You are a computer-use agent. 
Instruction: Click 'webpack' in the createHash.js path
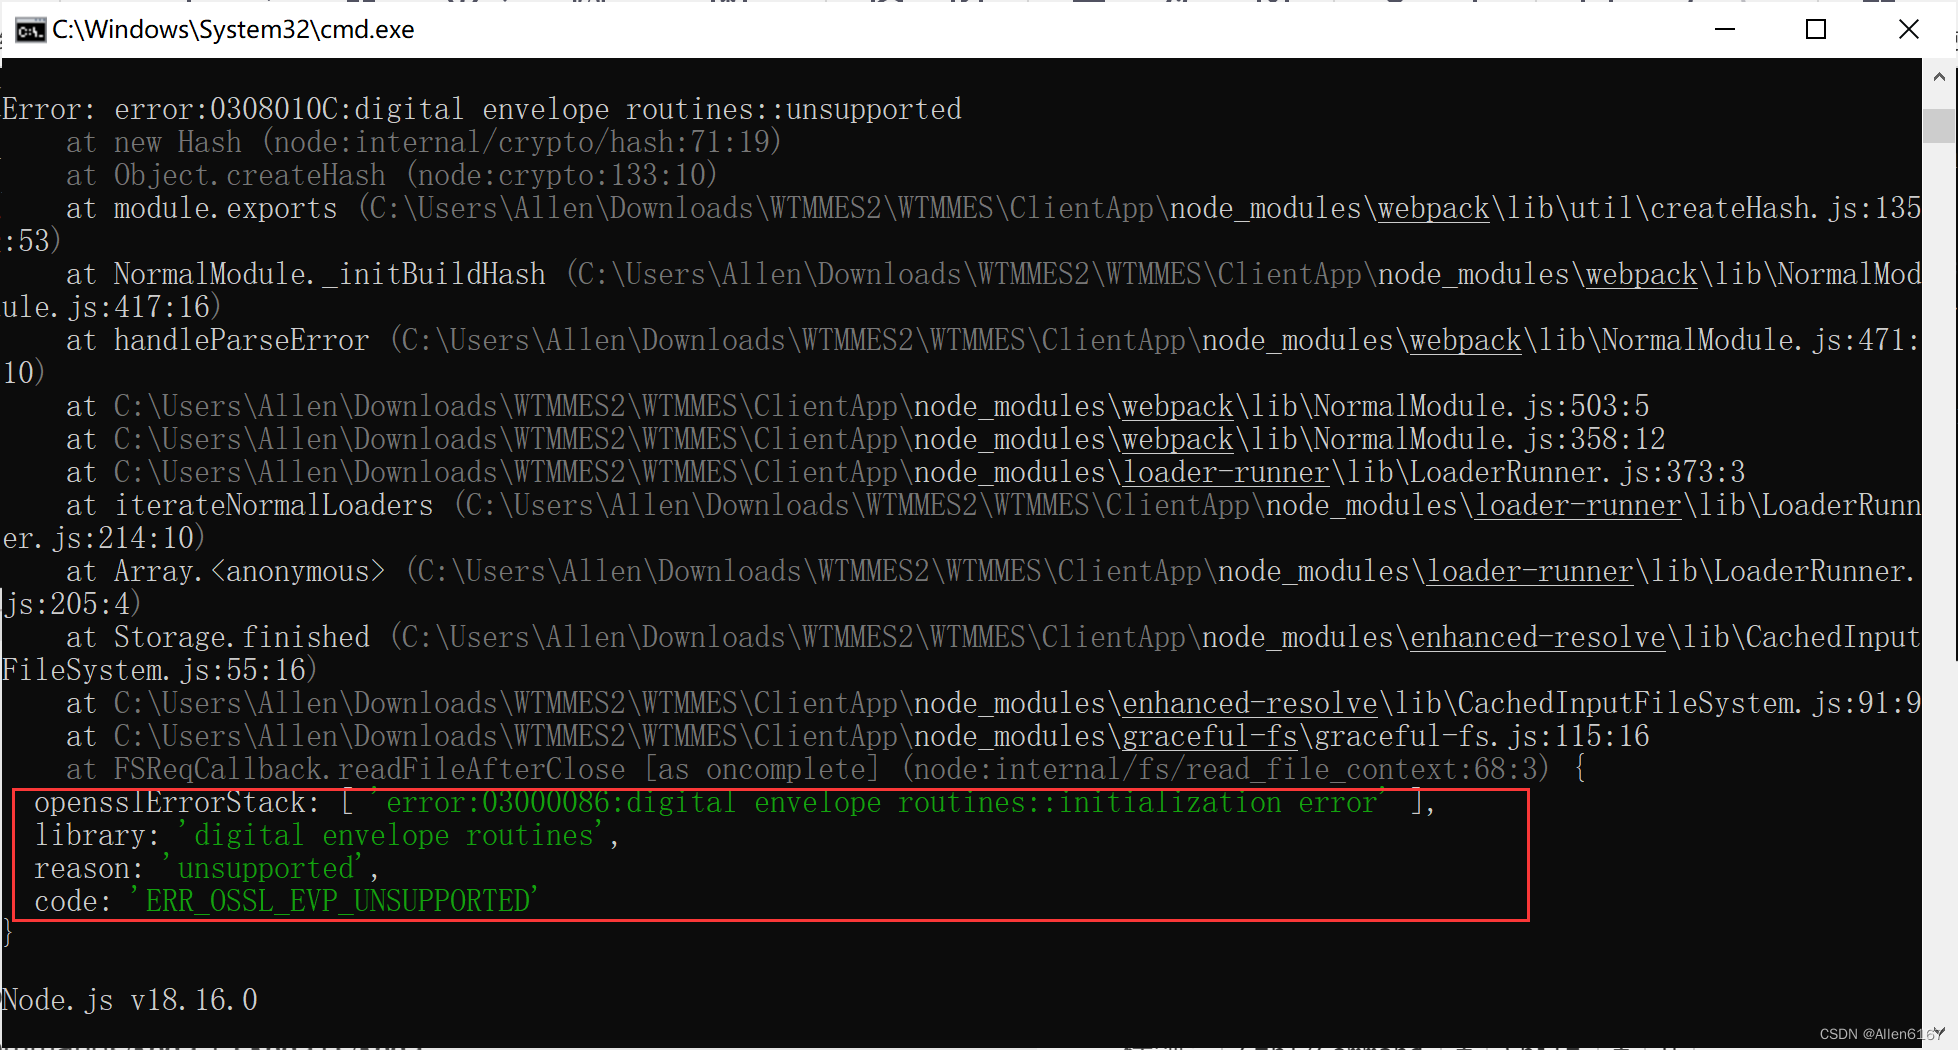pyautogui.click(x=1433, y=208)
